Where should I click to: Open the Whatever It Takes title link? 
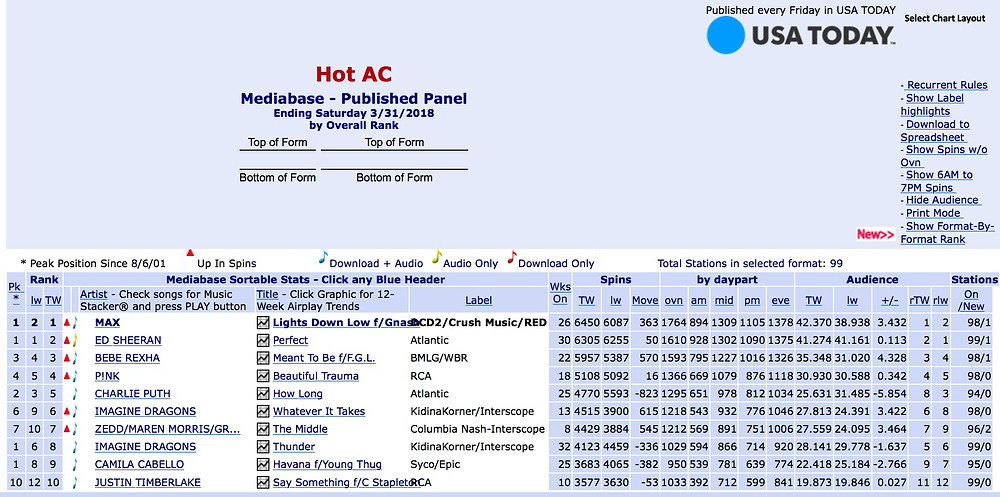pyautogui.click(x=319, y=412)
